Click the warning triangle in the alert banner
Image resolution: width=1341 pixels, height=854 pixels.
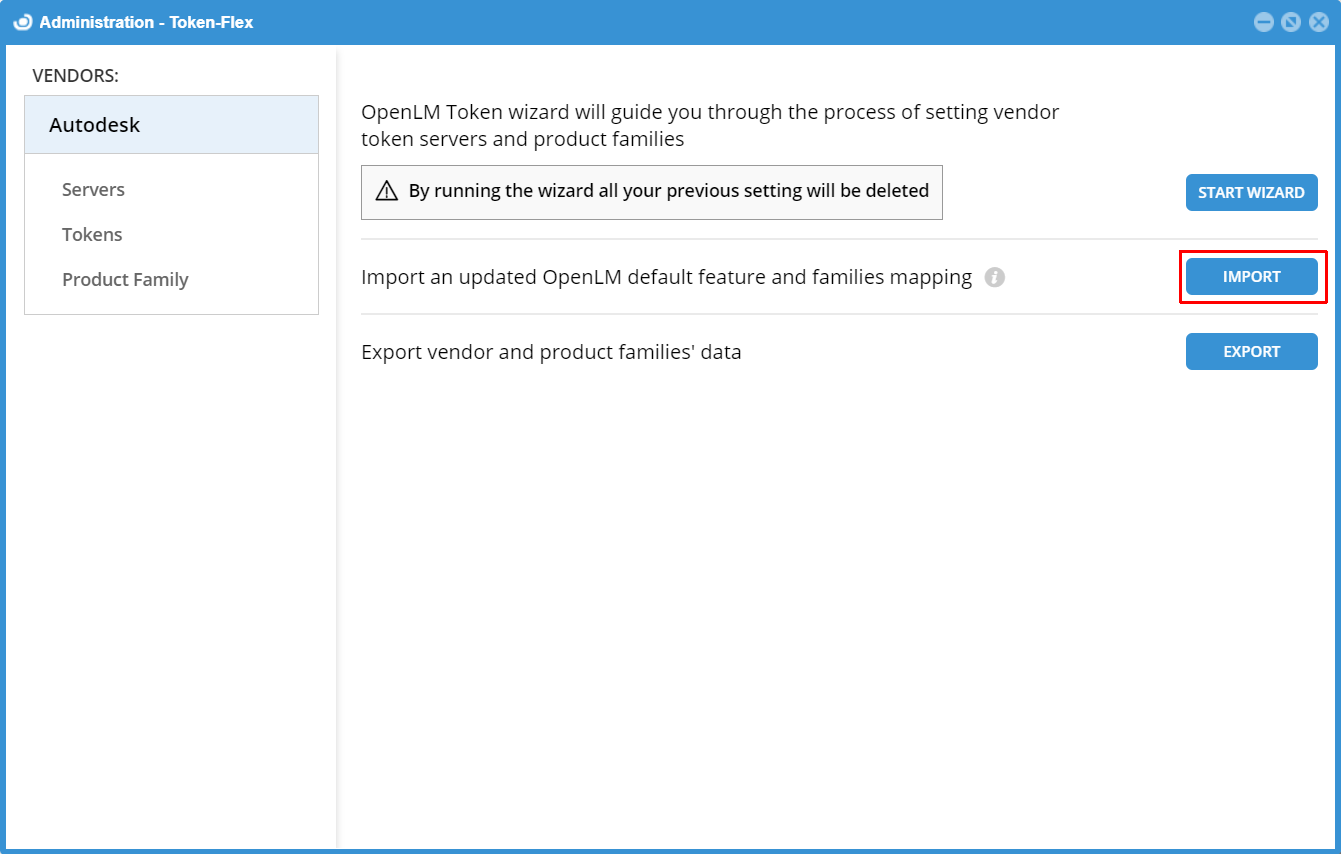pyautogui.click(x=387, y=190)
